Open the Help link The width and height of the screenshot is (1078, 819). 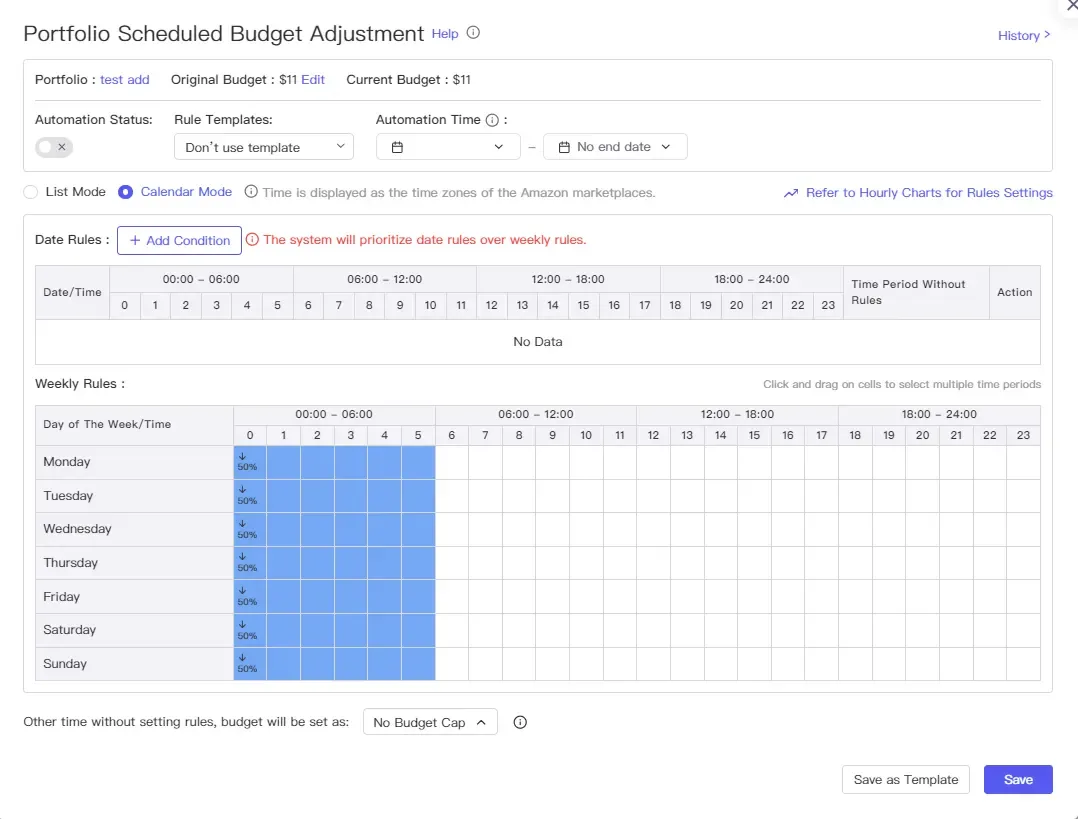[x=445, y=33]
